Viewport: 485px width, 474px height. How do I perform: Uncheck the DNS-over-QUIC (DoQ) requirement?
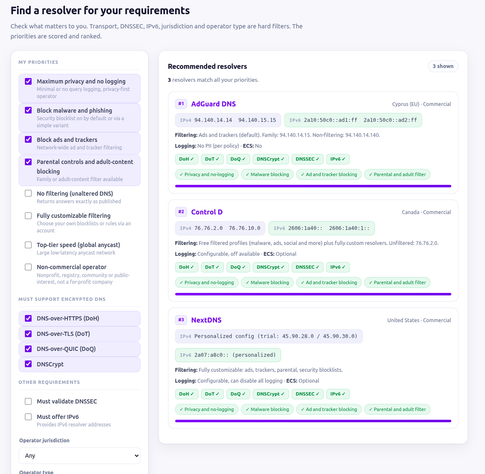click(x=28, y=349)
